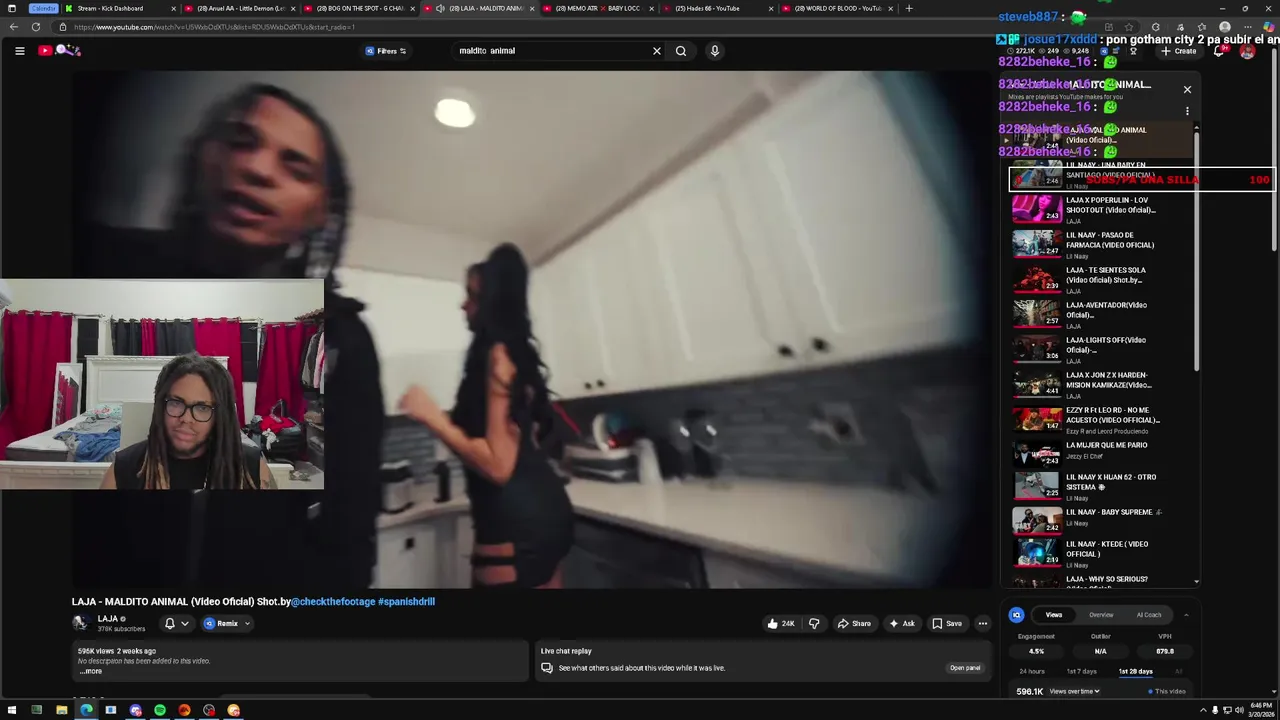Image resolution: width=1280 pixels, height=720 pixels.
Task: Open the @checkthefootage channel link
Action: [333, 602]
